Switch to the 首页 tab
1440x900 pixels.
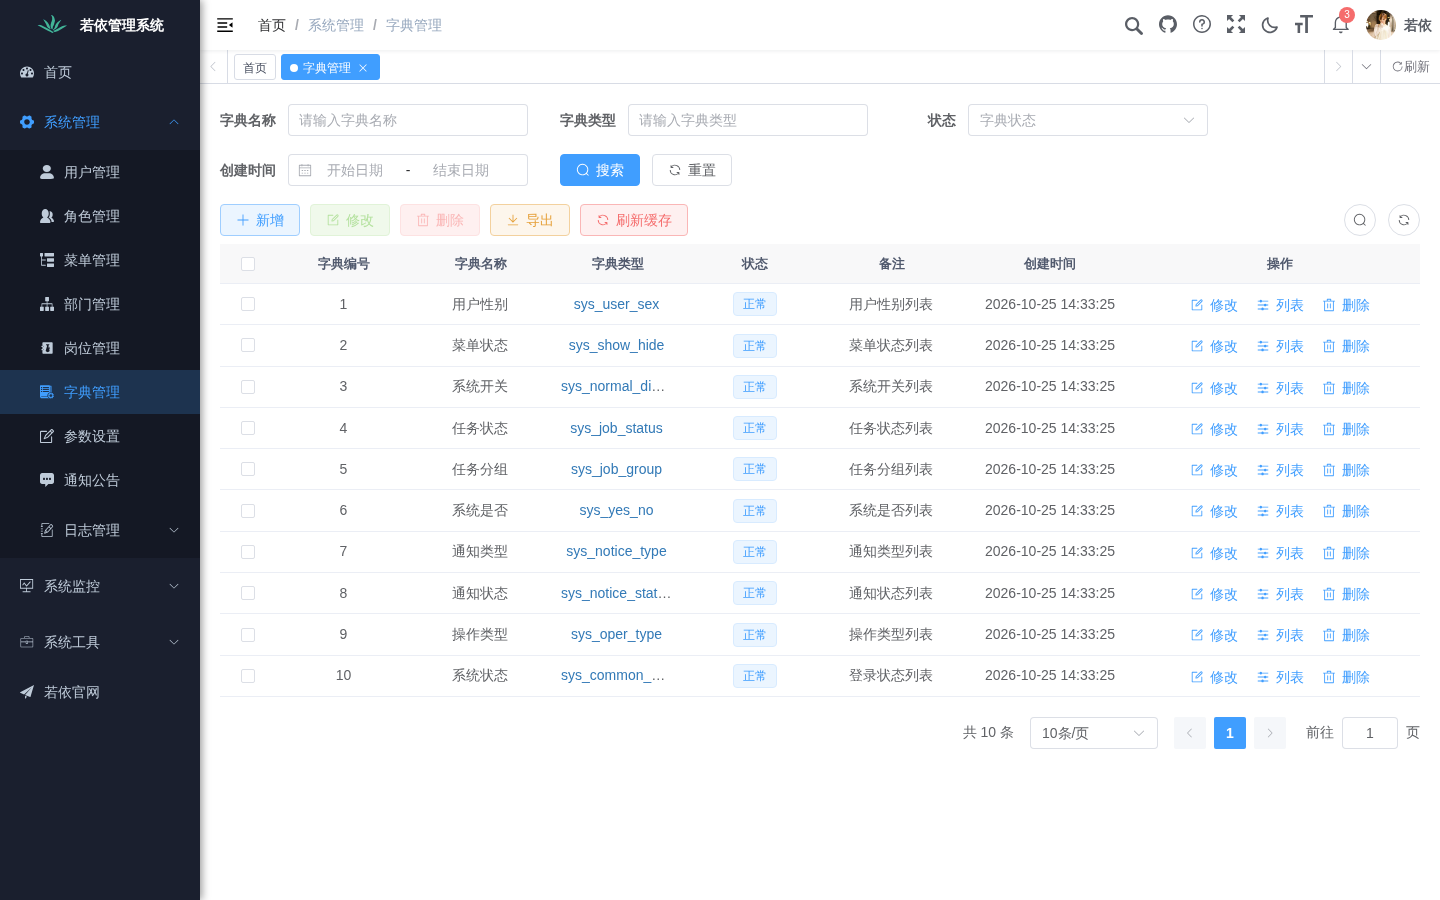click(x=255, y=68)
